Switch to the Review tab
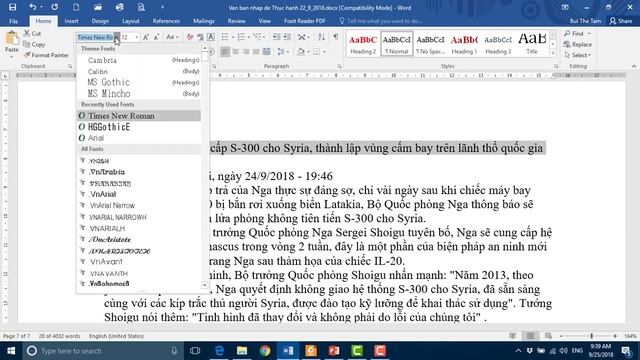 236,21
